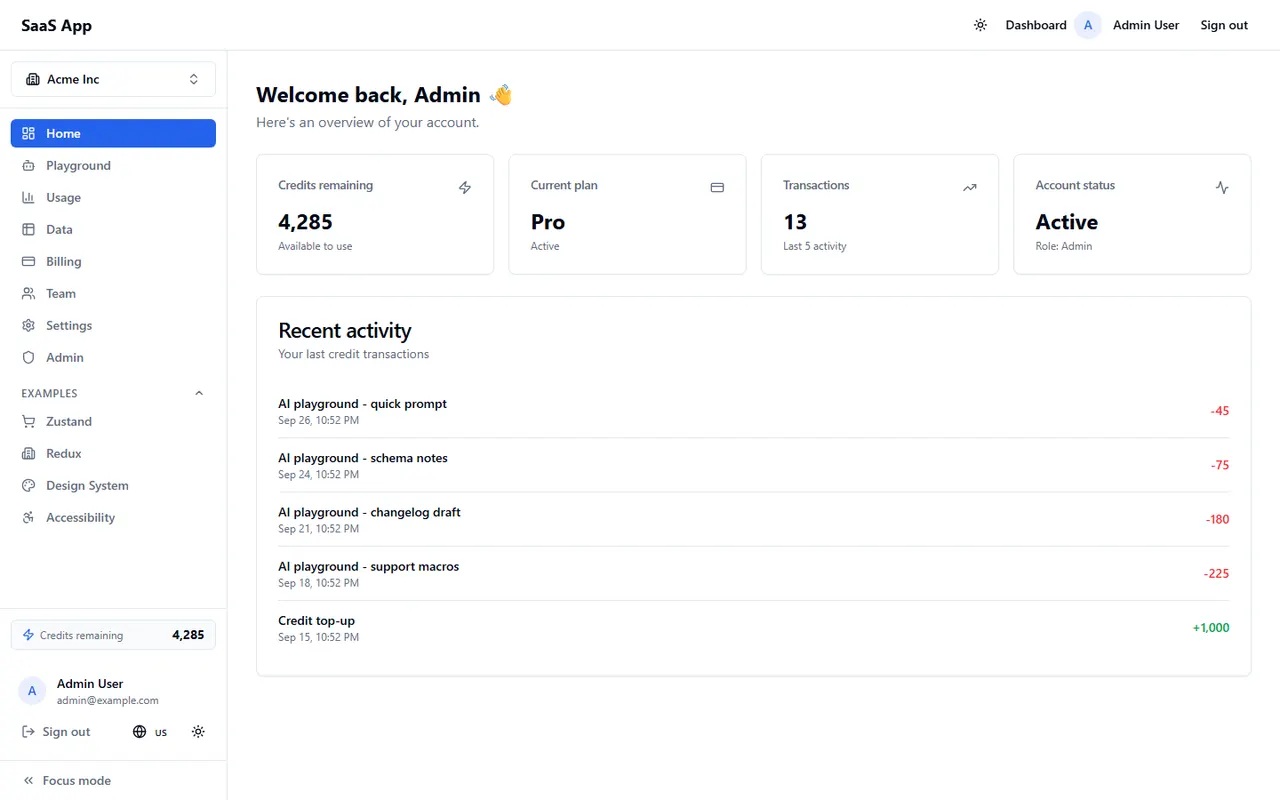
Task: Select 'AI playground - changelog draft' entry
Action: pos(754,519)
